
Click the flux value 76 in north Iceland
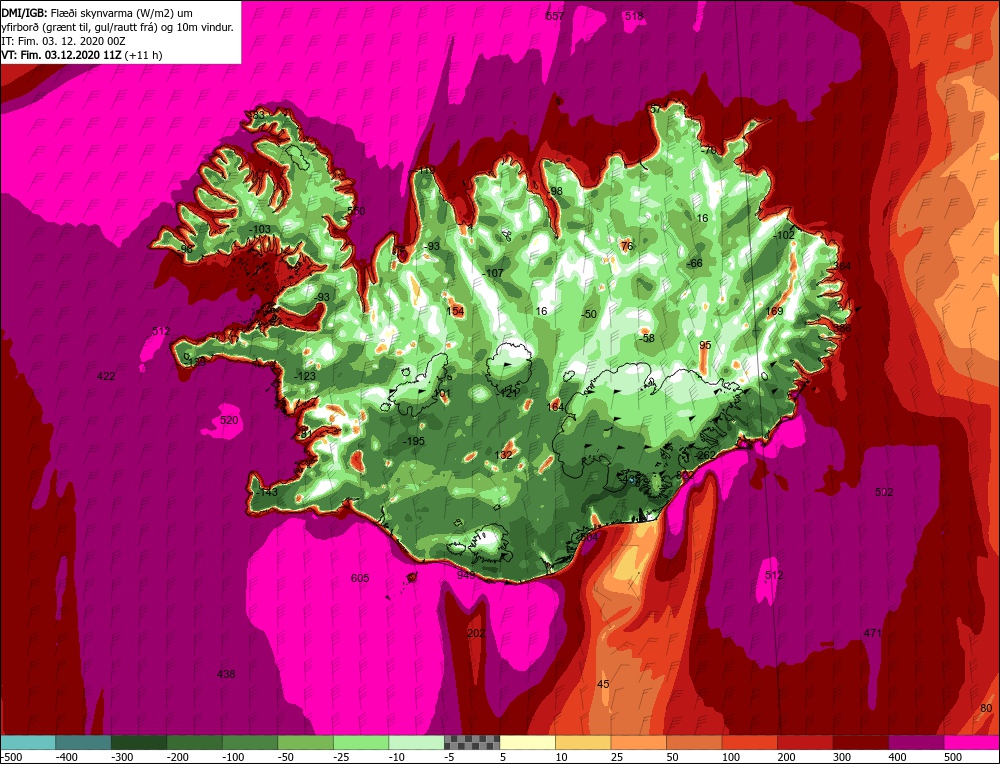point(627,246)
